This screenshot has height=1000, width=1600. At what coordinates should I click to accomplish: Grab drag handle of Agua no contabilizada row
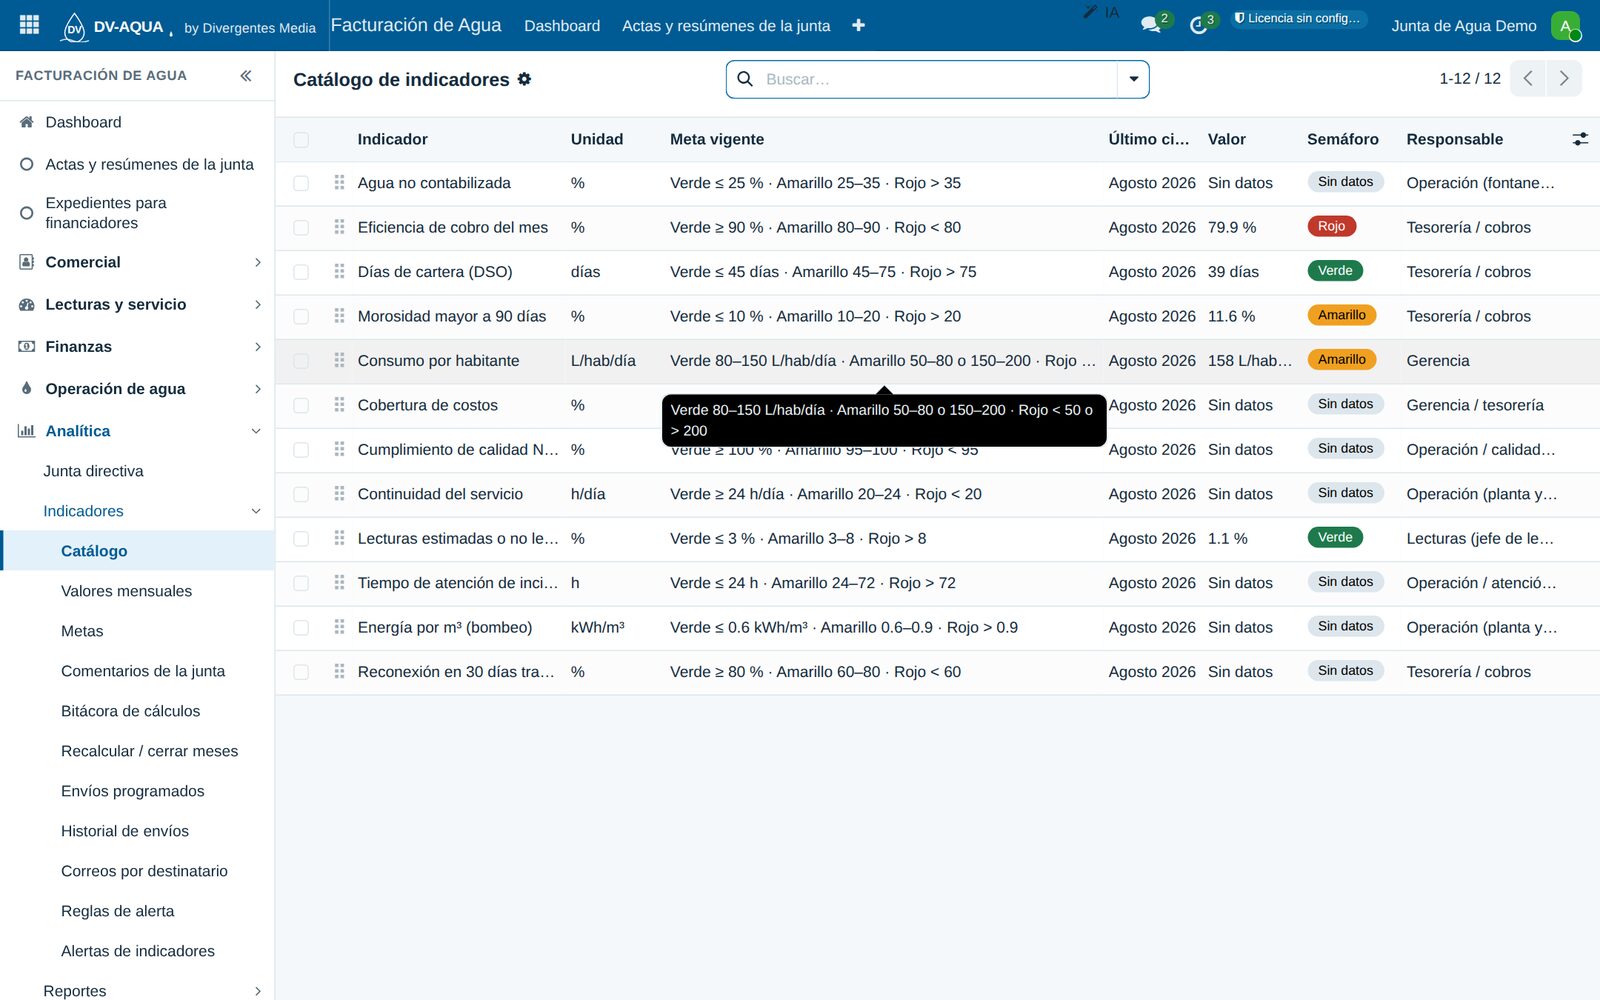coord(339,183)
